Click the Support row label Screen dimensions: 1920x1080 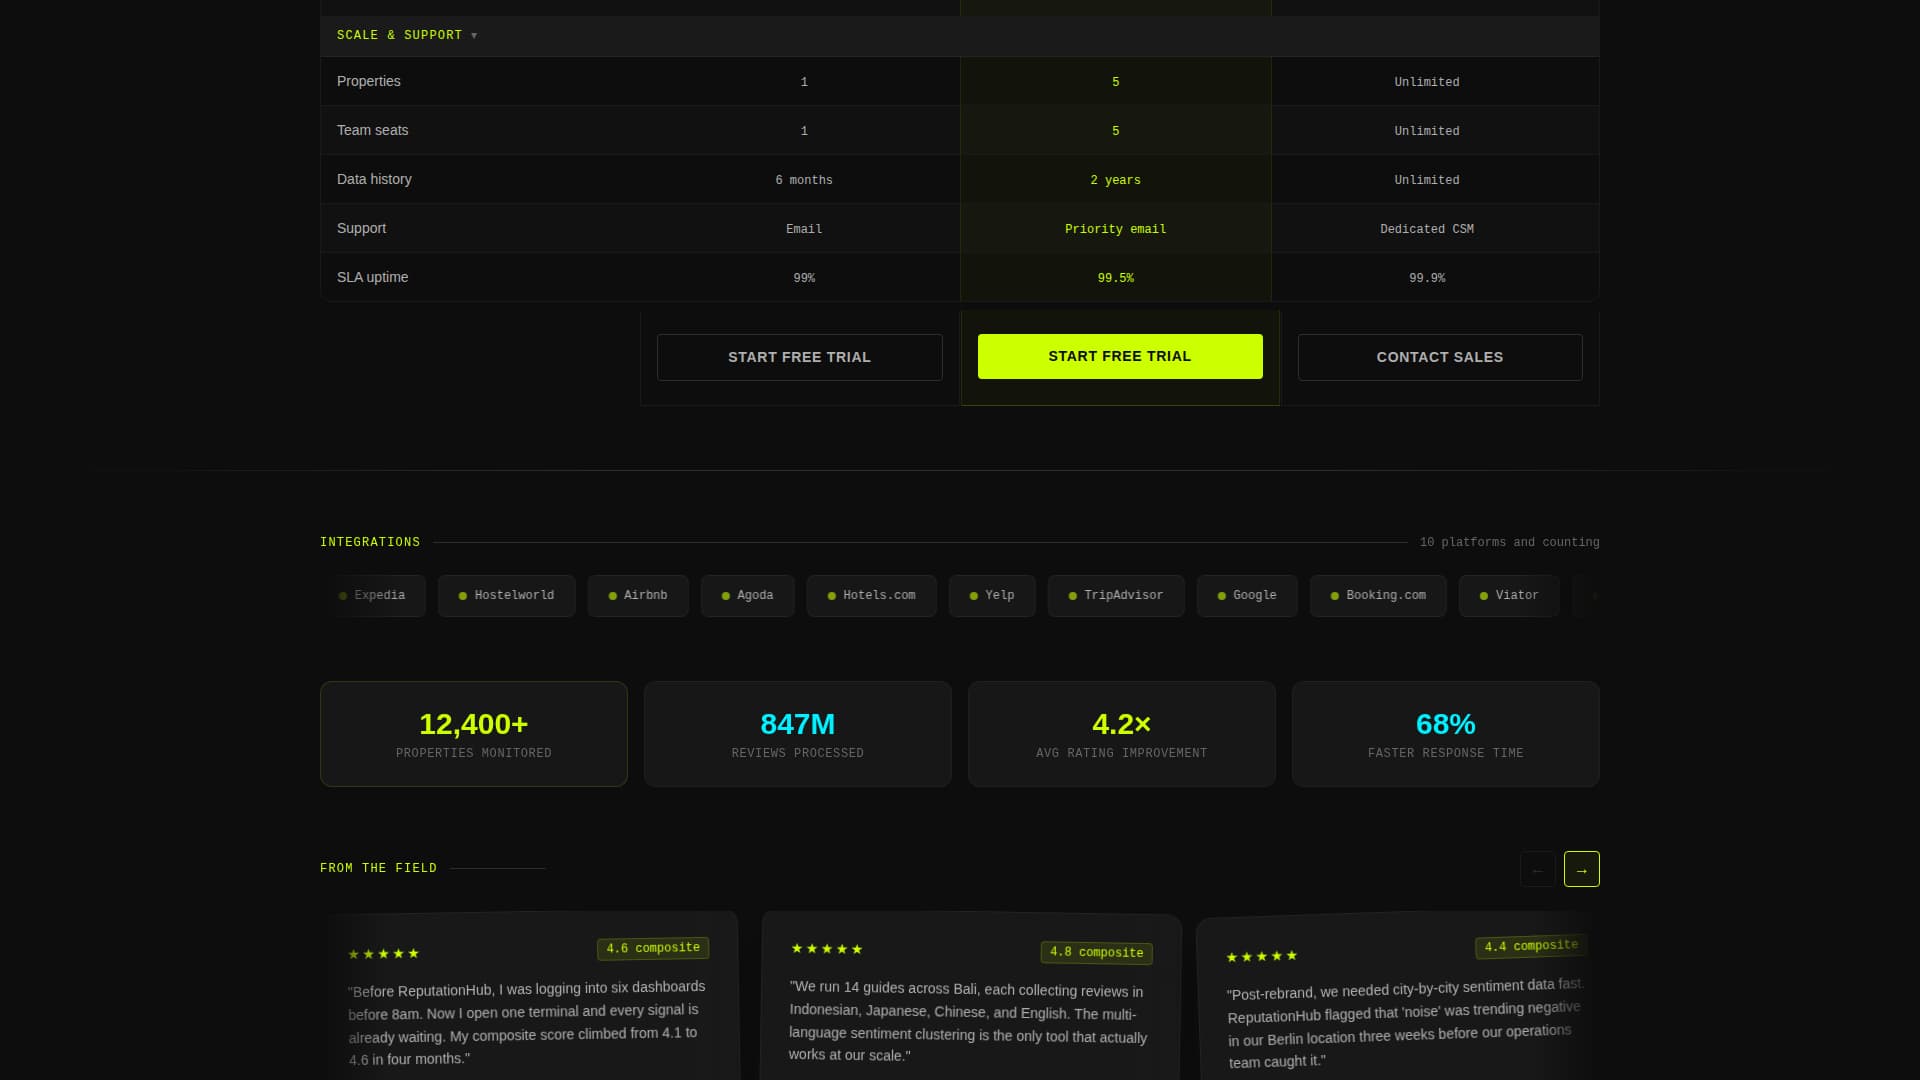coord(361,228)
